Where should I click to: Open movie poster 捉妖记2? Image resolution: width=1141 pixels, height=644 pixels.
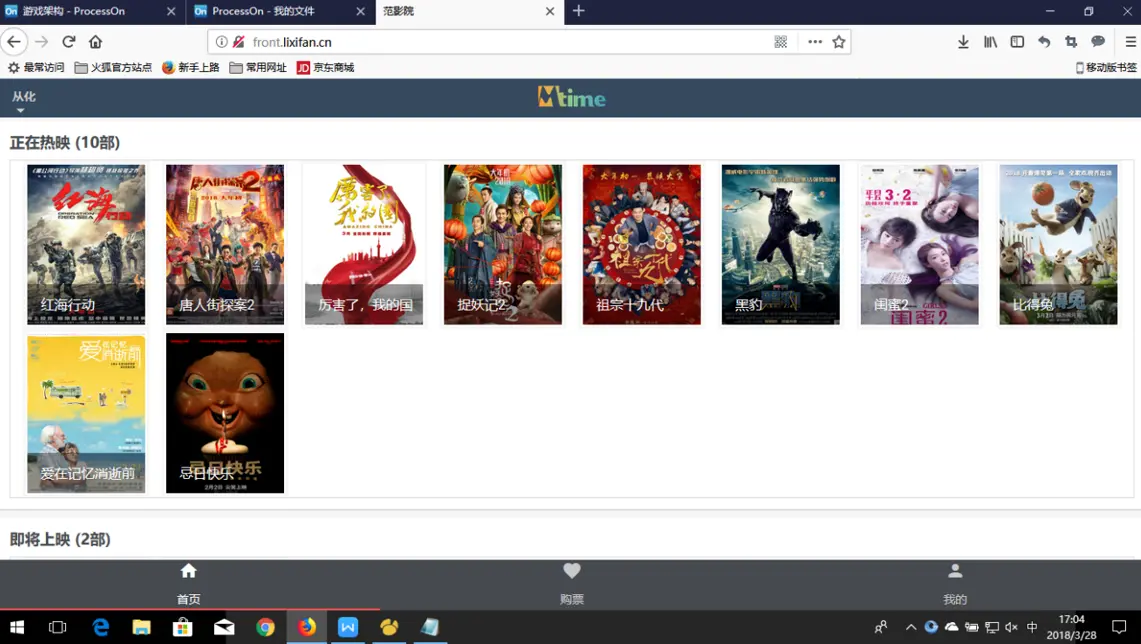click(x=503, y=245)
